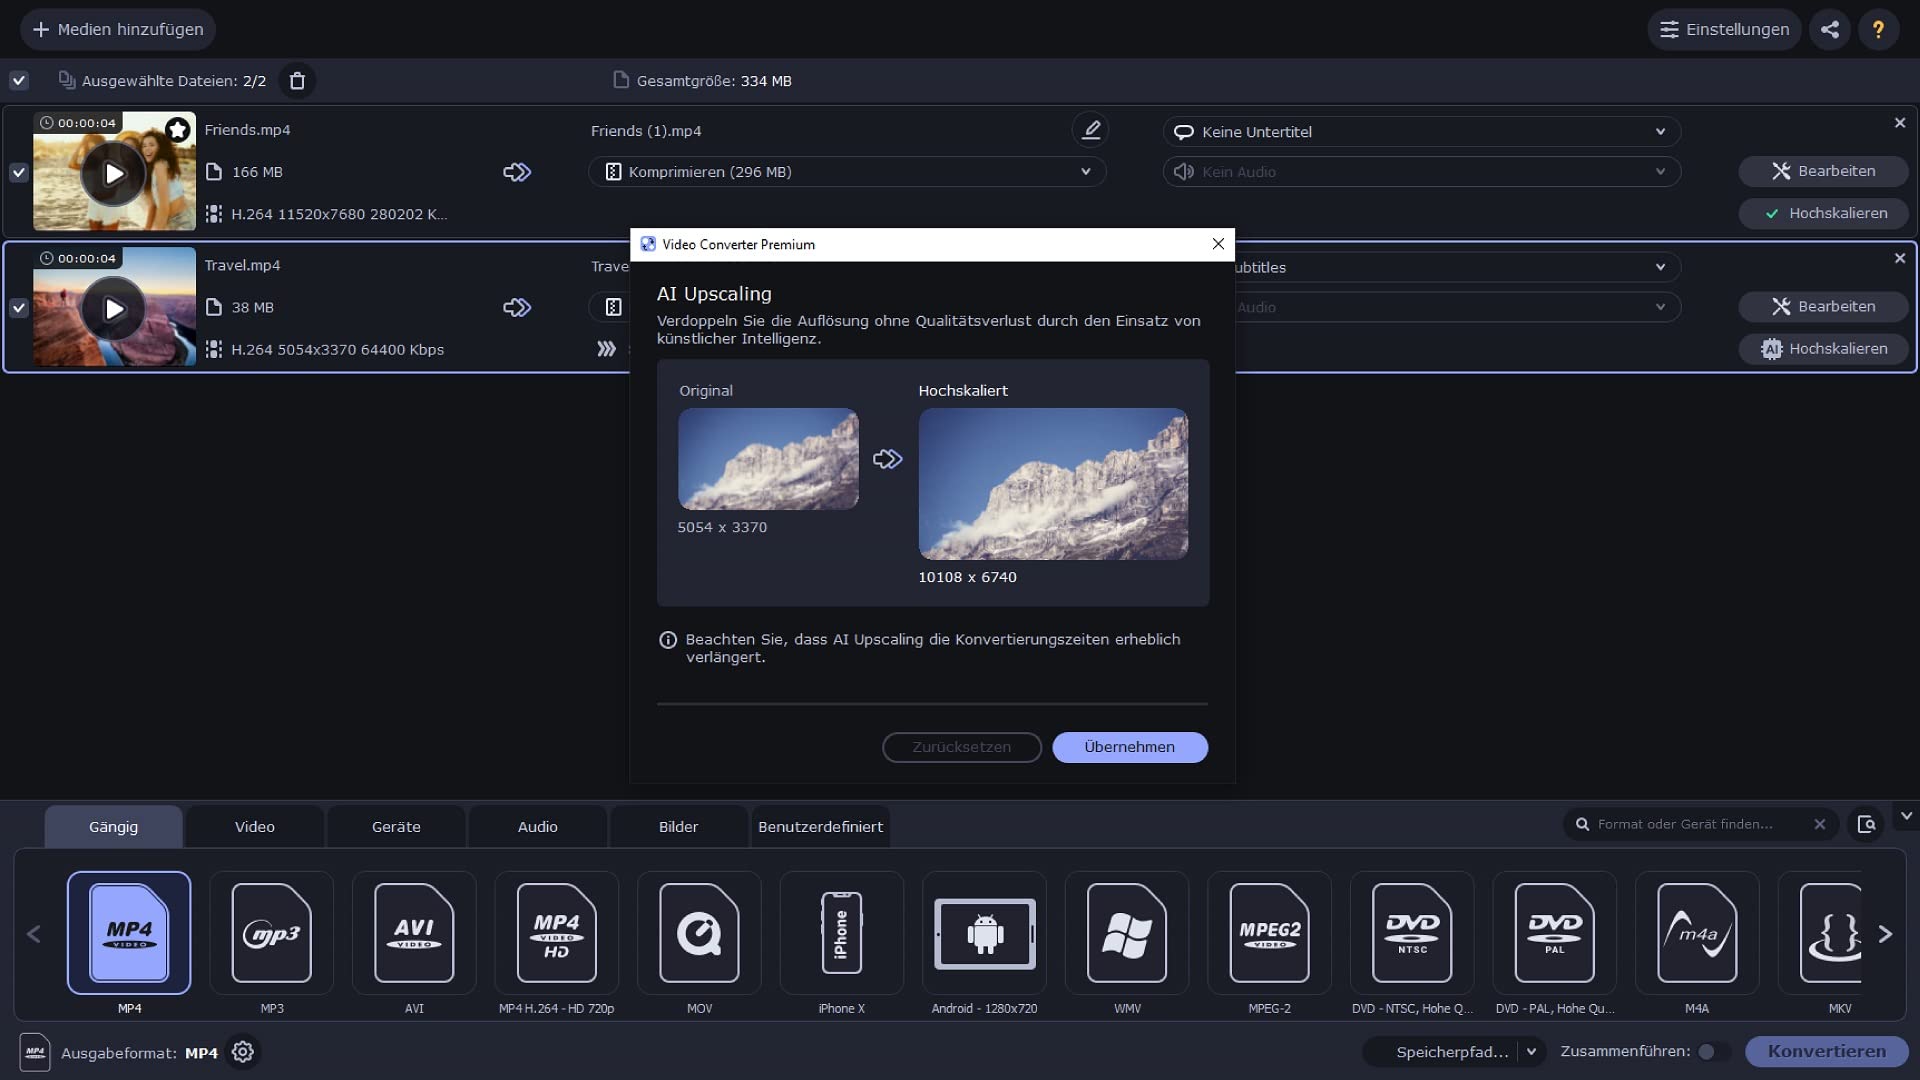Clear the format search field
This screenshot has height=1080, width=1920.
point(1820,824)
